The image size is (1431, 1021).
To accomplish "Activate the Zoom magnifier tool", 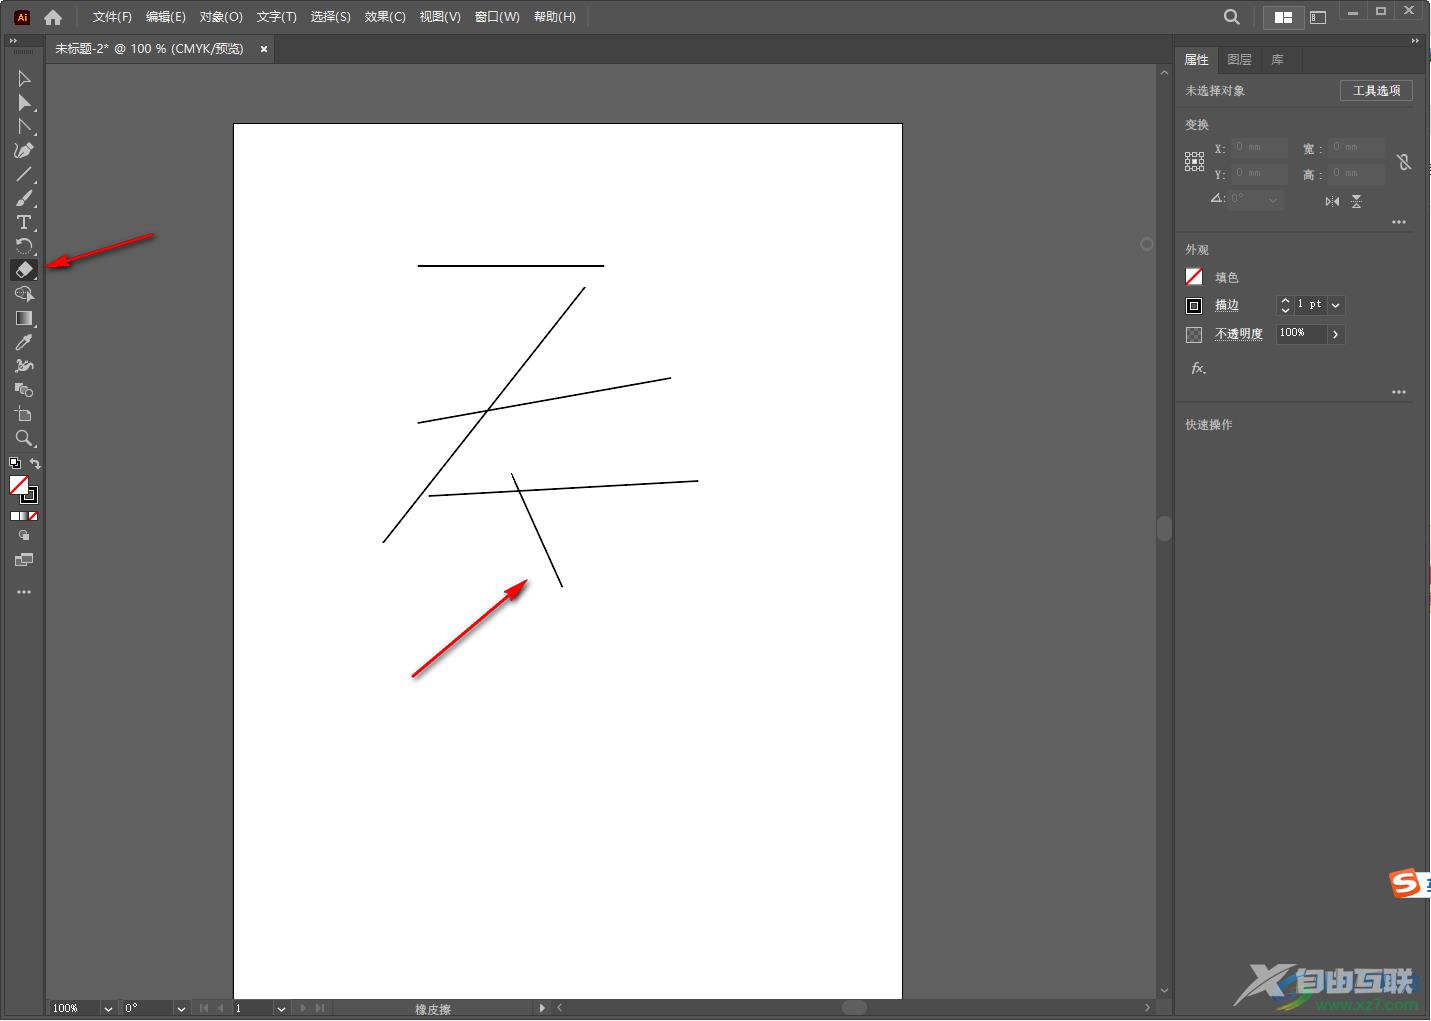I will pyautogui.click(x=24, y=438).
